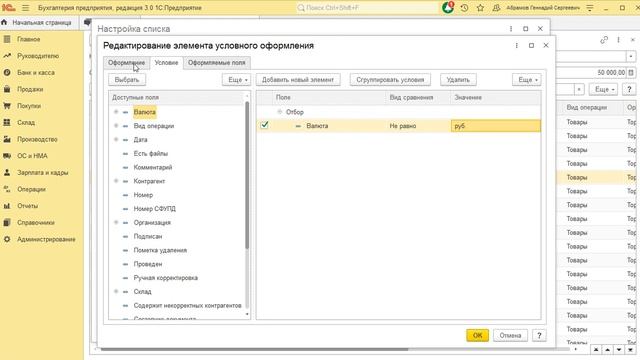Select Подписан field
The width and height of the screenshot is (640, 360).
tap(148, 236)
